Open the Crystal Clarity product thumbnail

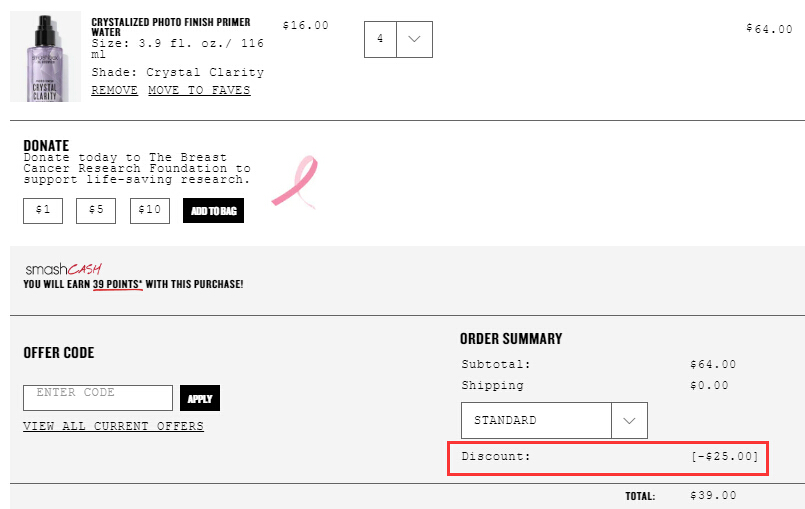click(46, 56)
